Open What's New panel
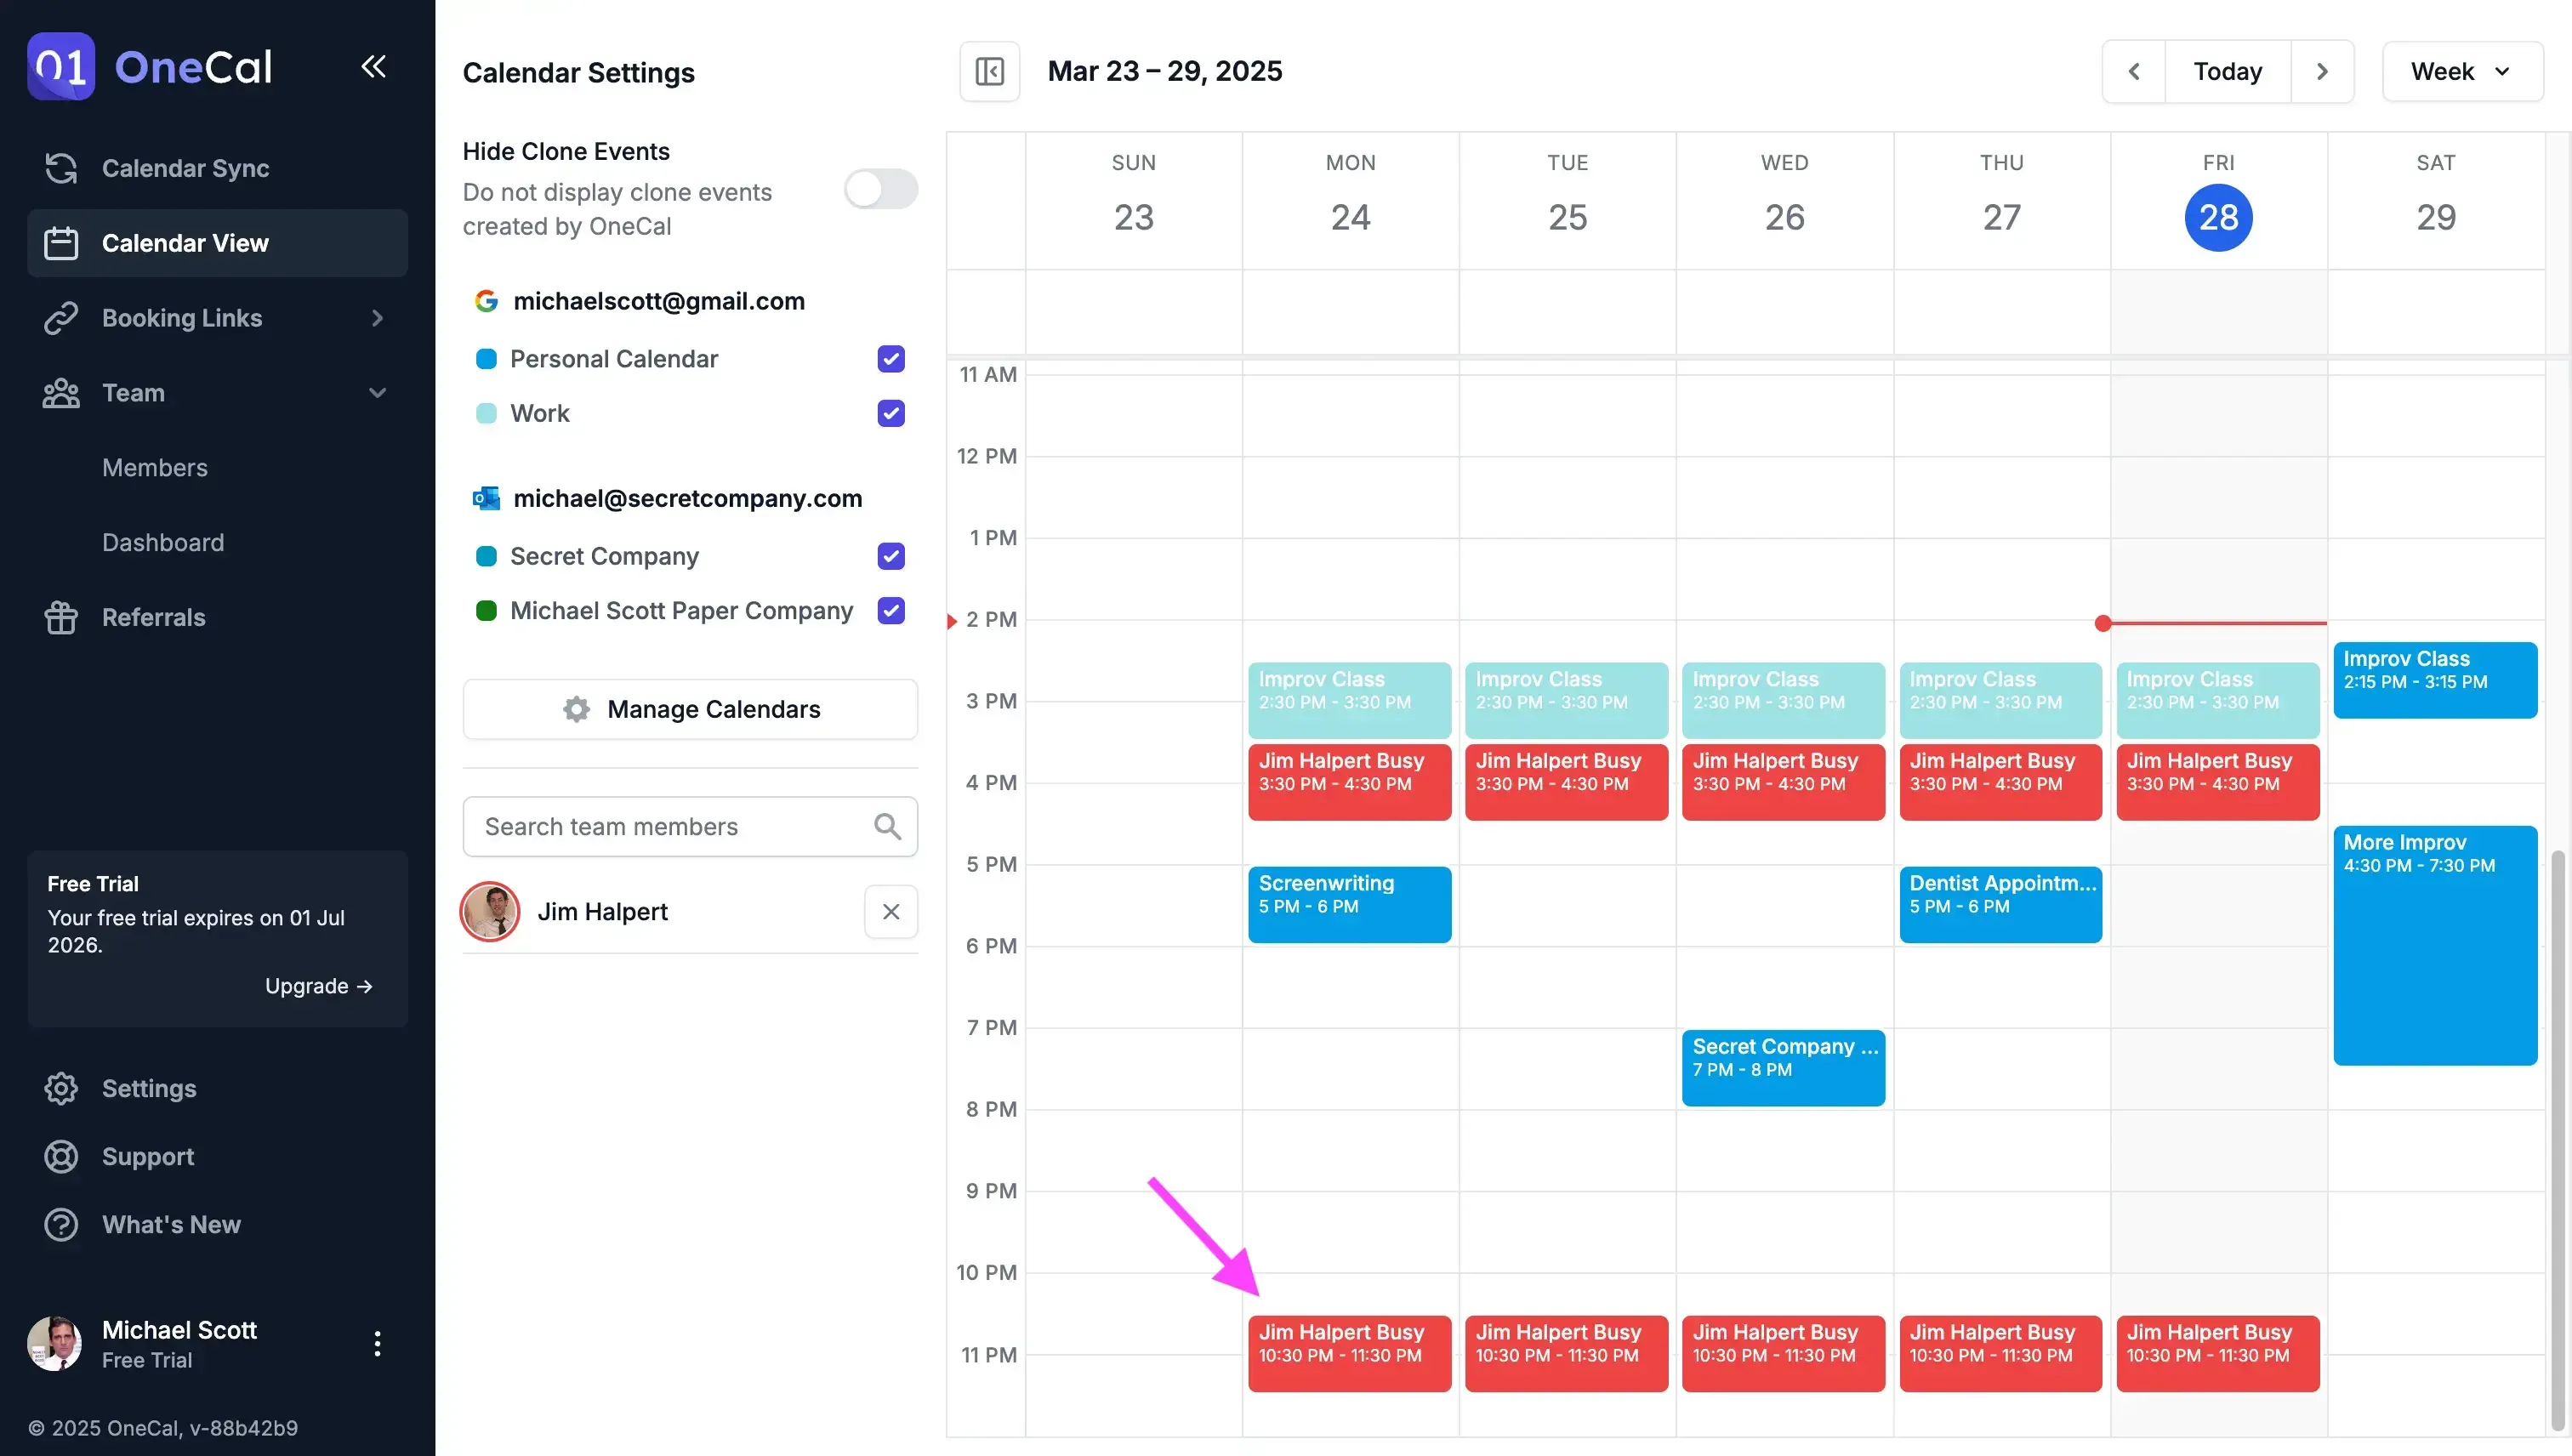2572x1456 pixels. click(x=171, y=1224)
